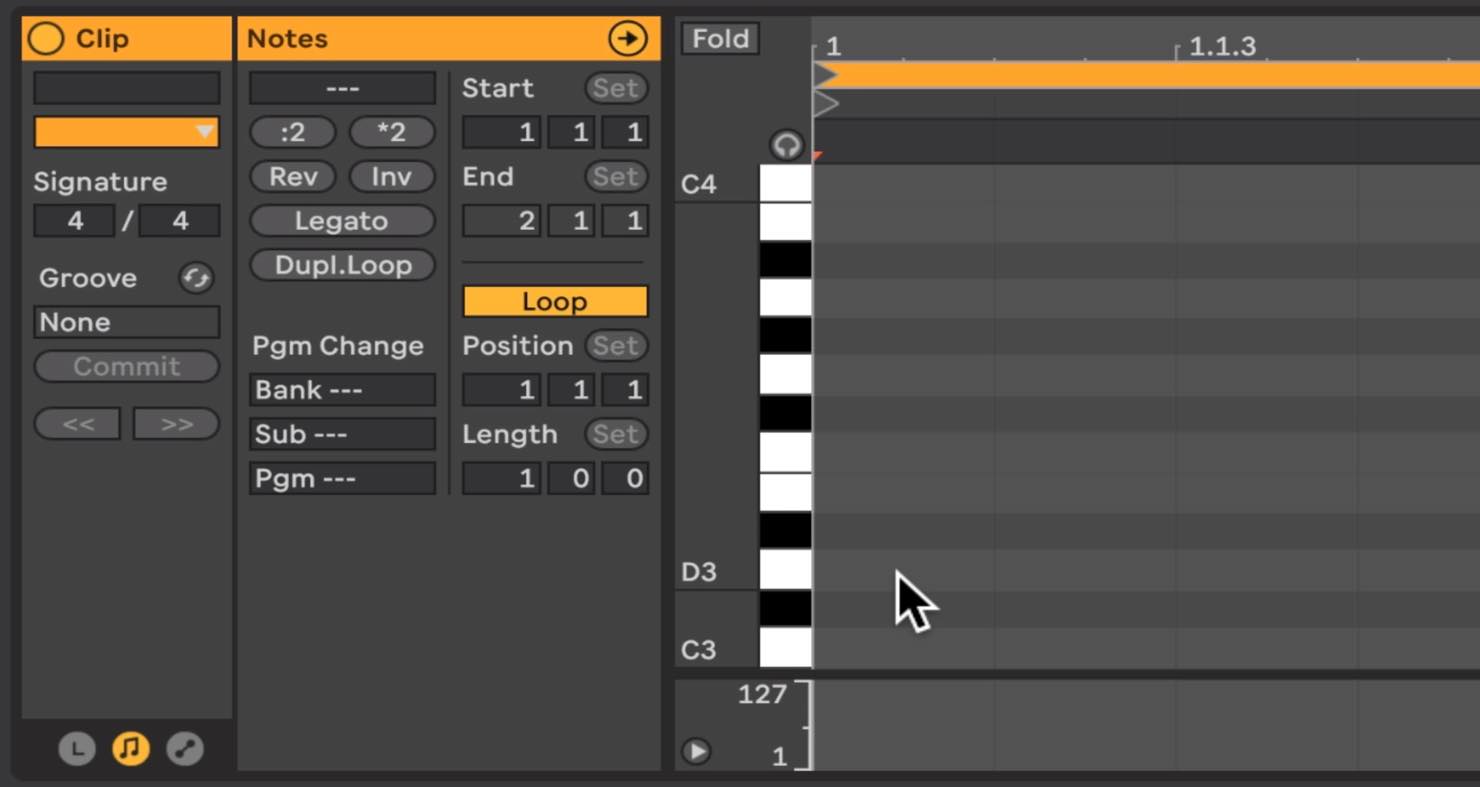
Task: Click the velocity editor play triangle
Action: point(696,751)
